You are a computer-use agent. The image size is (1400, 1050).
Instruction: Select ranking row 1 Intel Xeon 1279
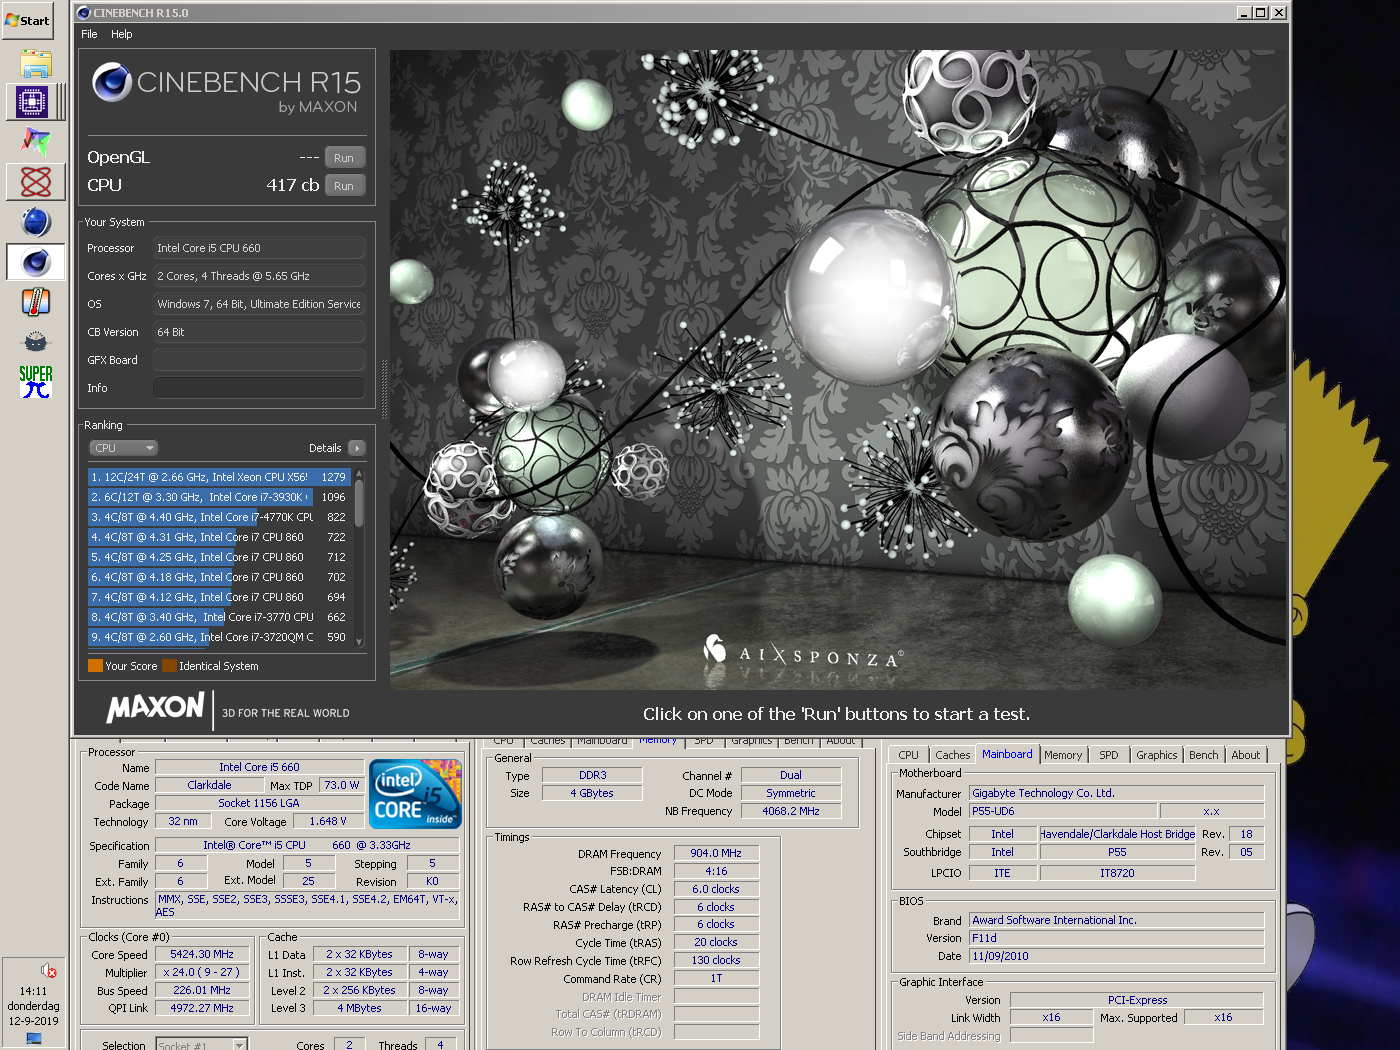tap(219, 477)
